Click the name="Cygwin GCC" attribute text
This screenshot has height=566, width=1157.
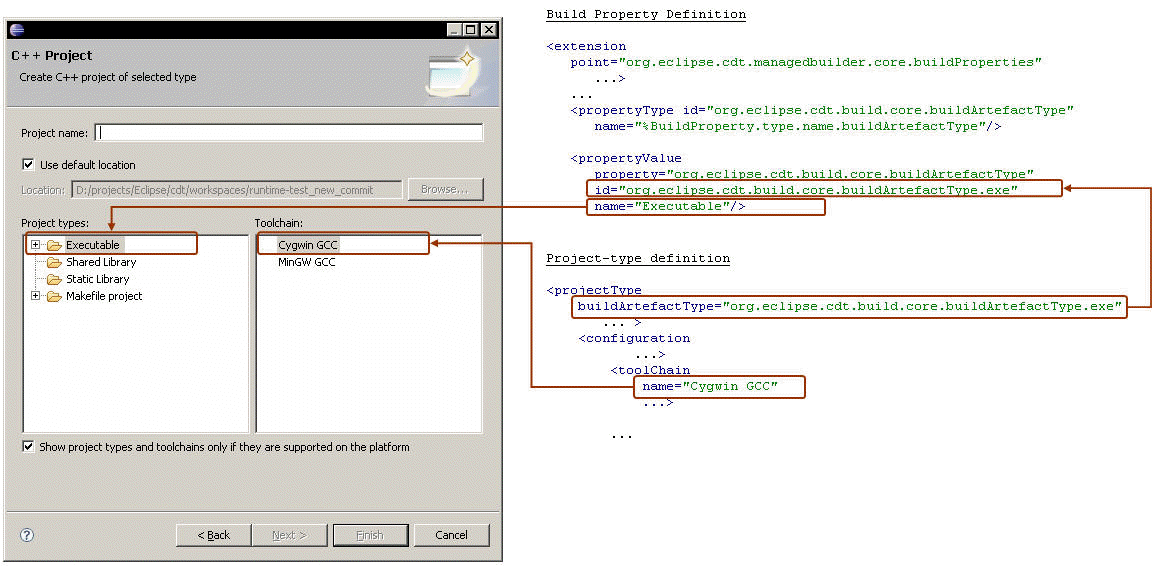pos(711,386)
